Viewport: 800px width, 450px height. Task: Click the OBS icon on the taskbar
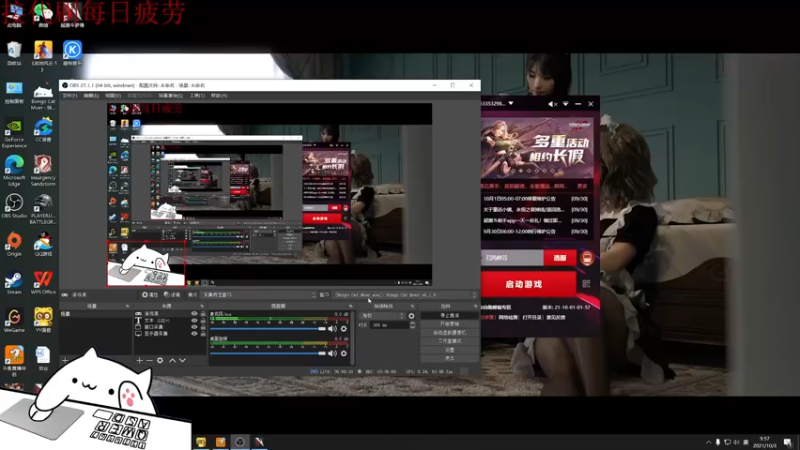(240, 442)
